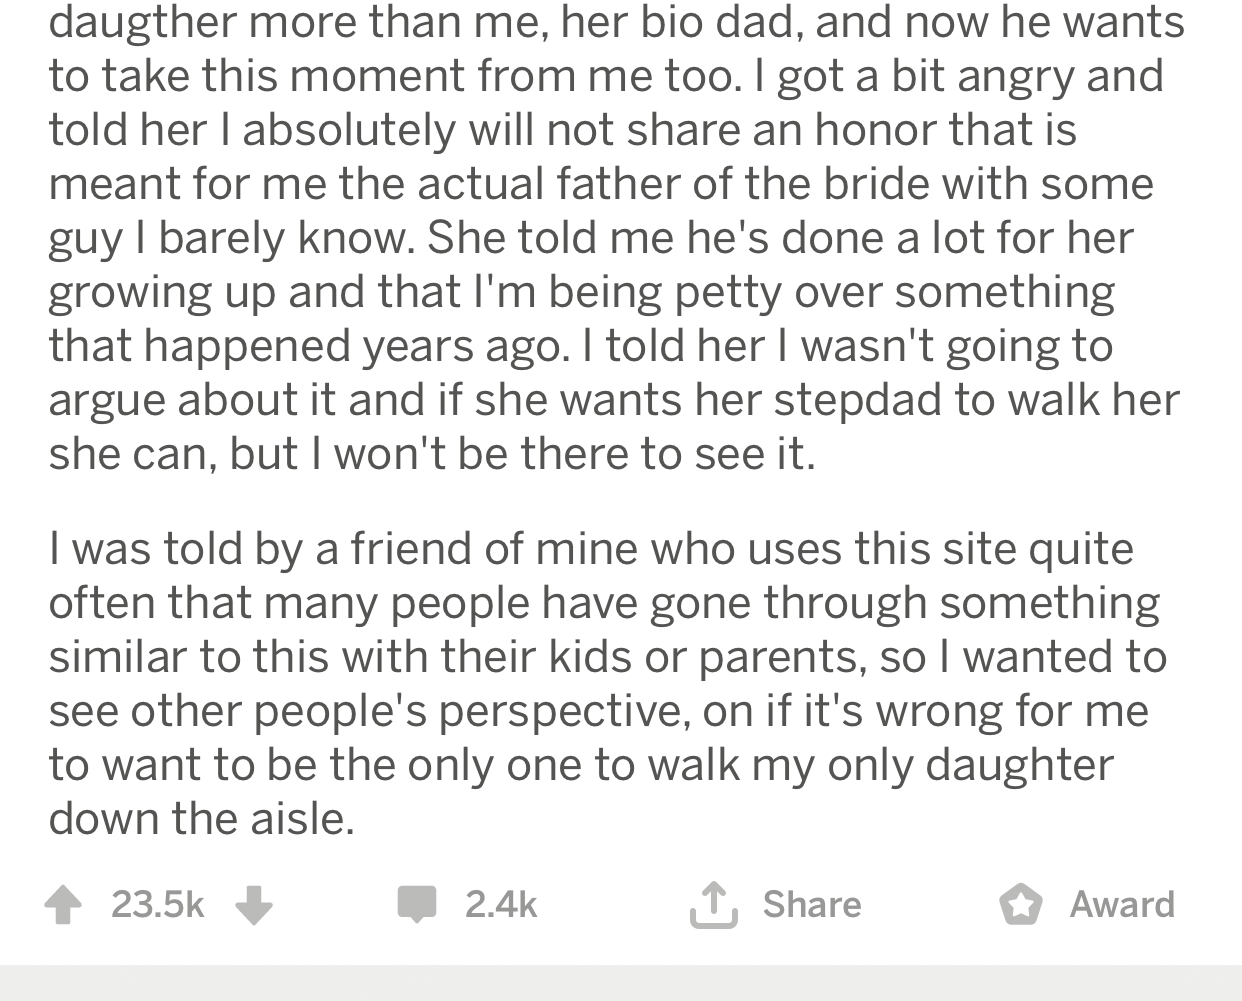Click the text "down the aisle."

coord(202,818)
